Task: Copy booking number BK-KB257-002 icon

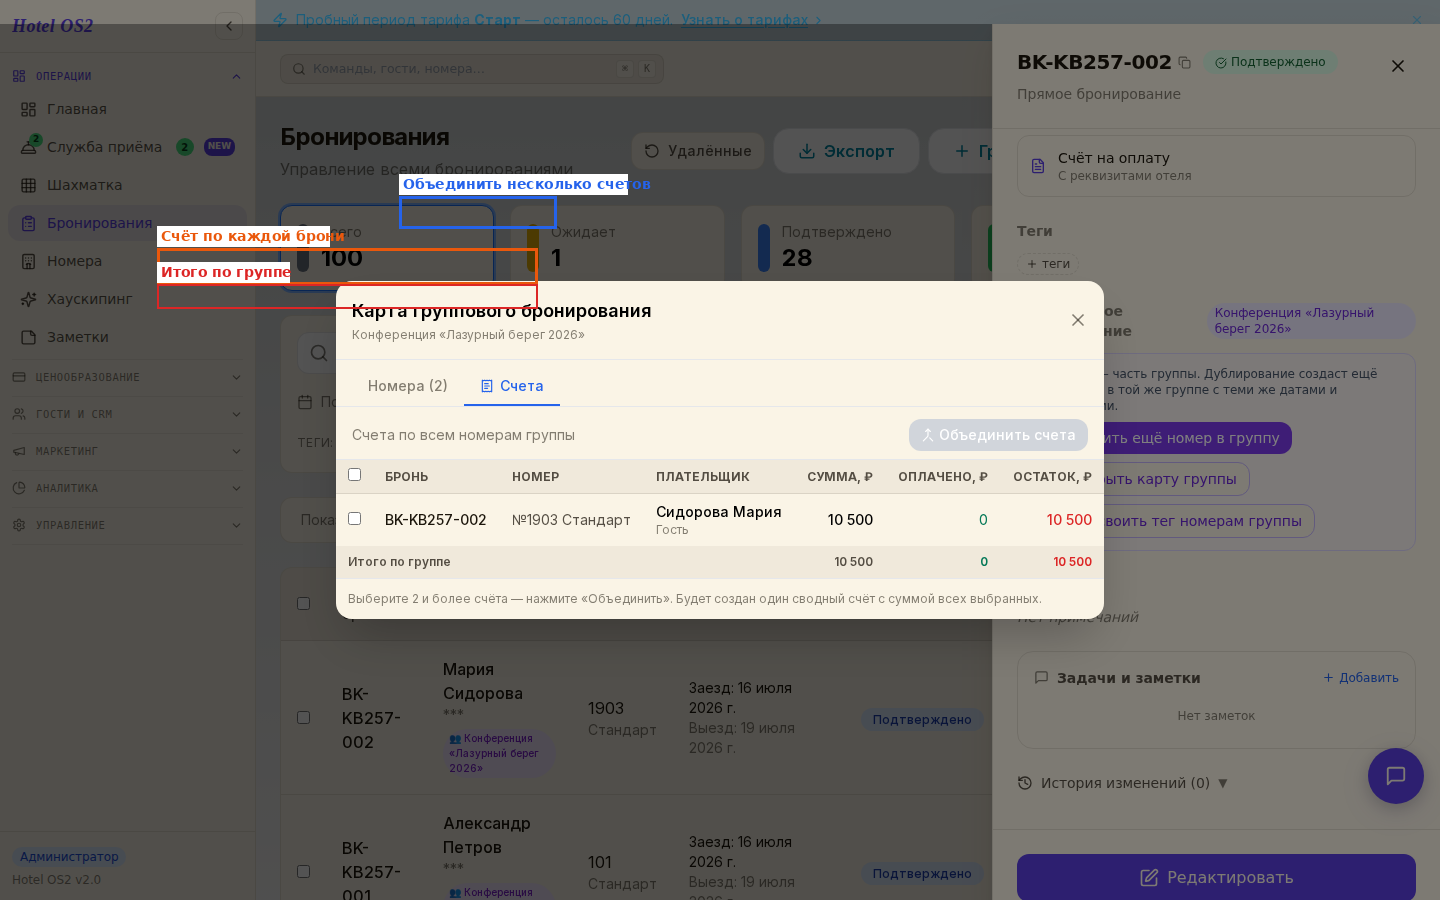Action: pos(1185,62)
